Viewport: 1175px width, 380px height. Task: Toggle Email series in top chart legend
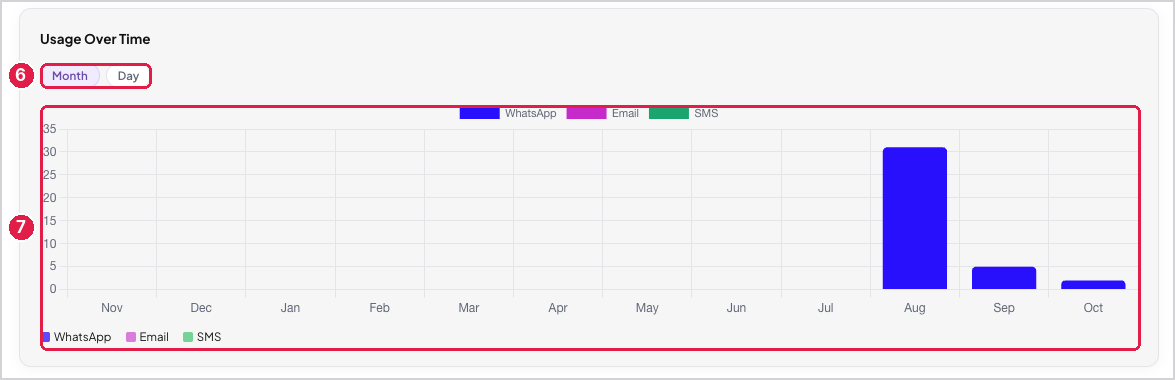coord(602,114)
